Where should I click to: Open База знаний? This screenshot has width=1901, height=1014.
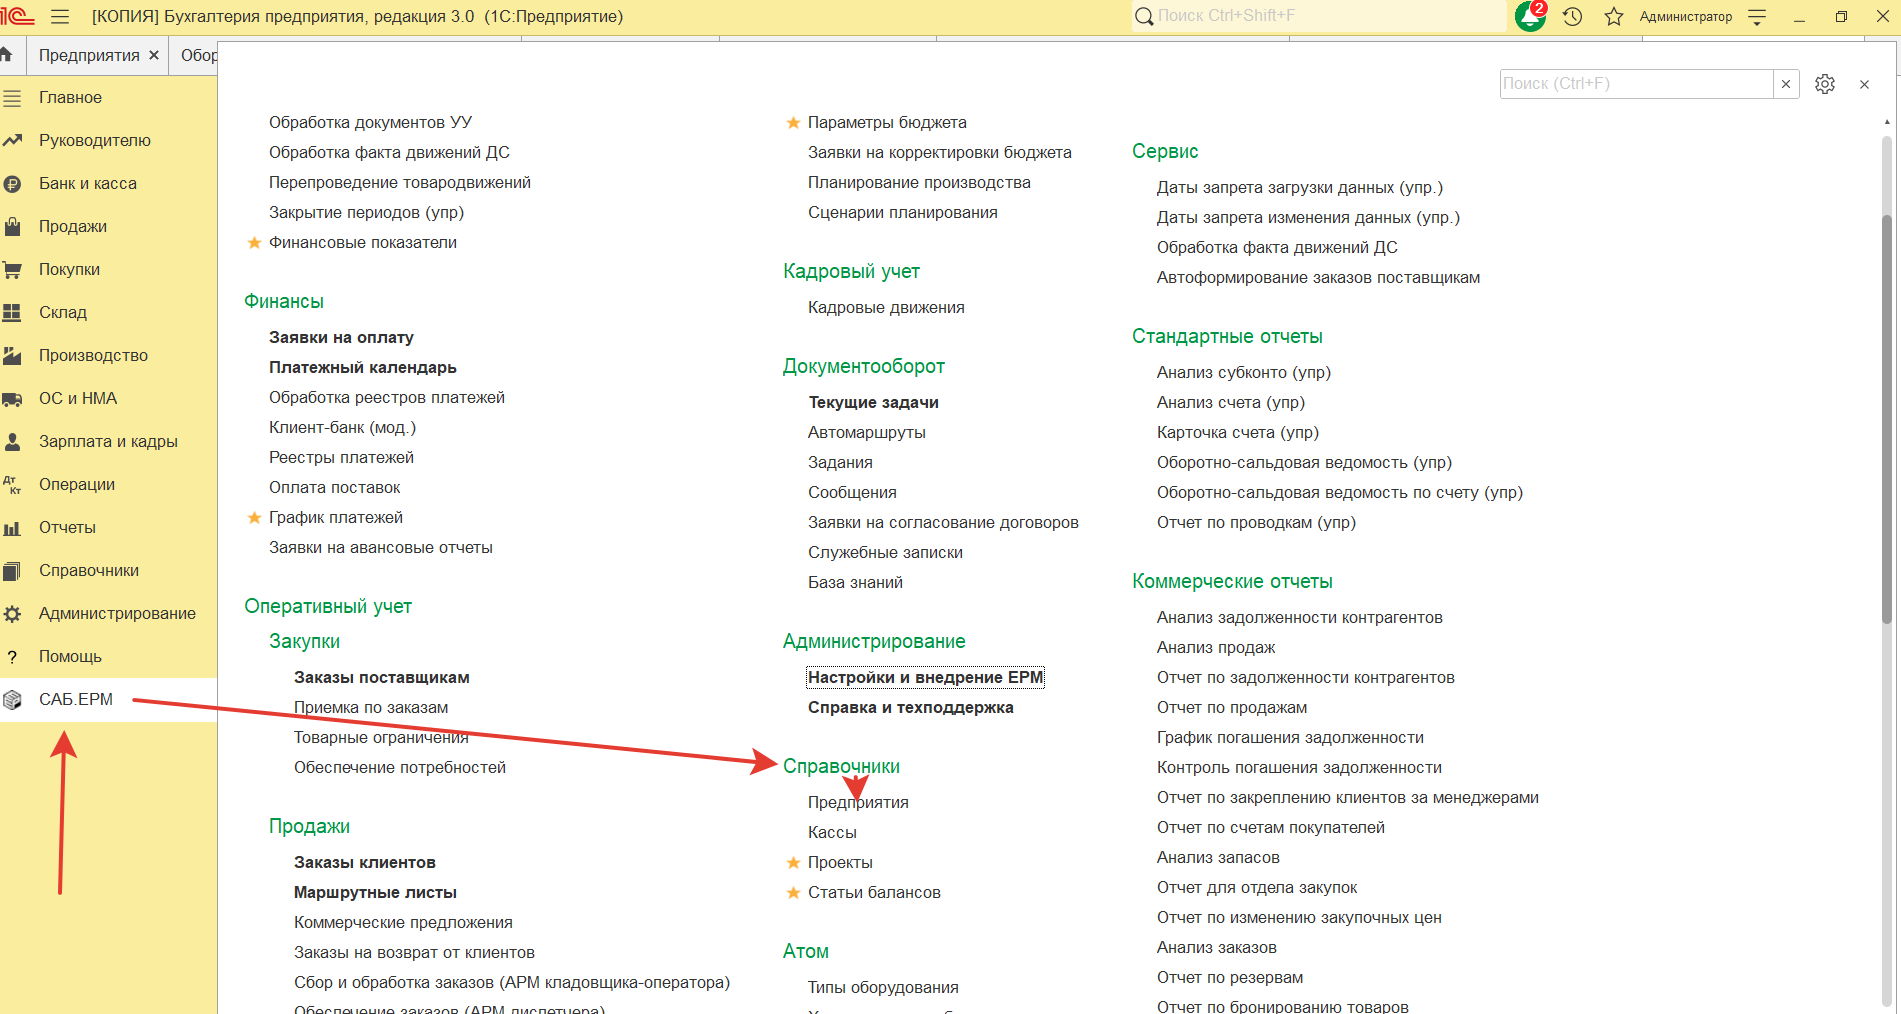point(855,583)
